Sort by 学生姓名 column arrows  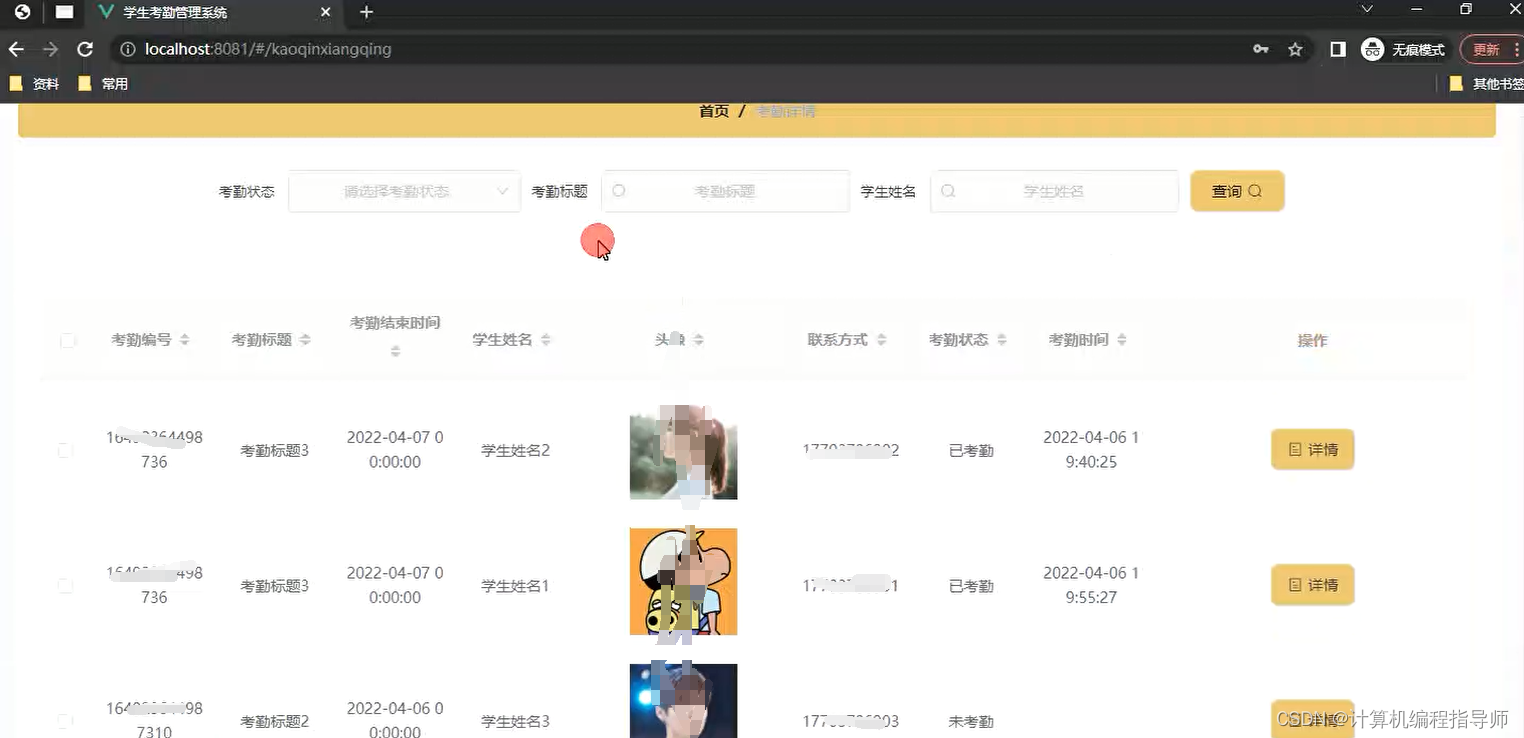click(546, 340)
